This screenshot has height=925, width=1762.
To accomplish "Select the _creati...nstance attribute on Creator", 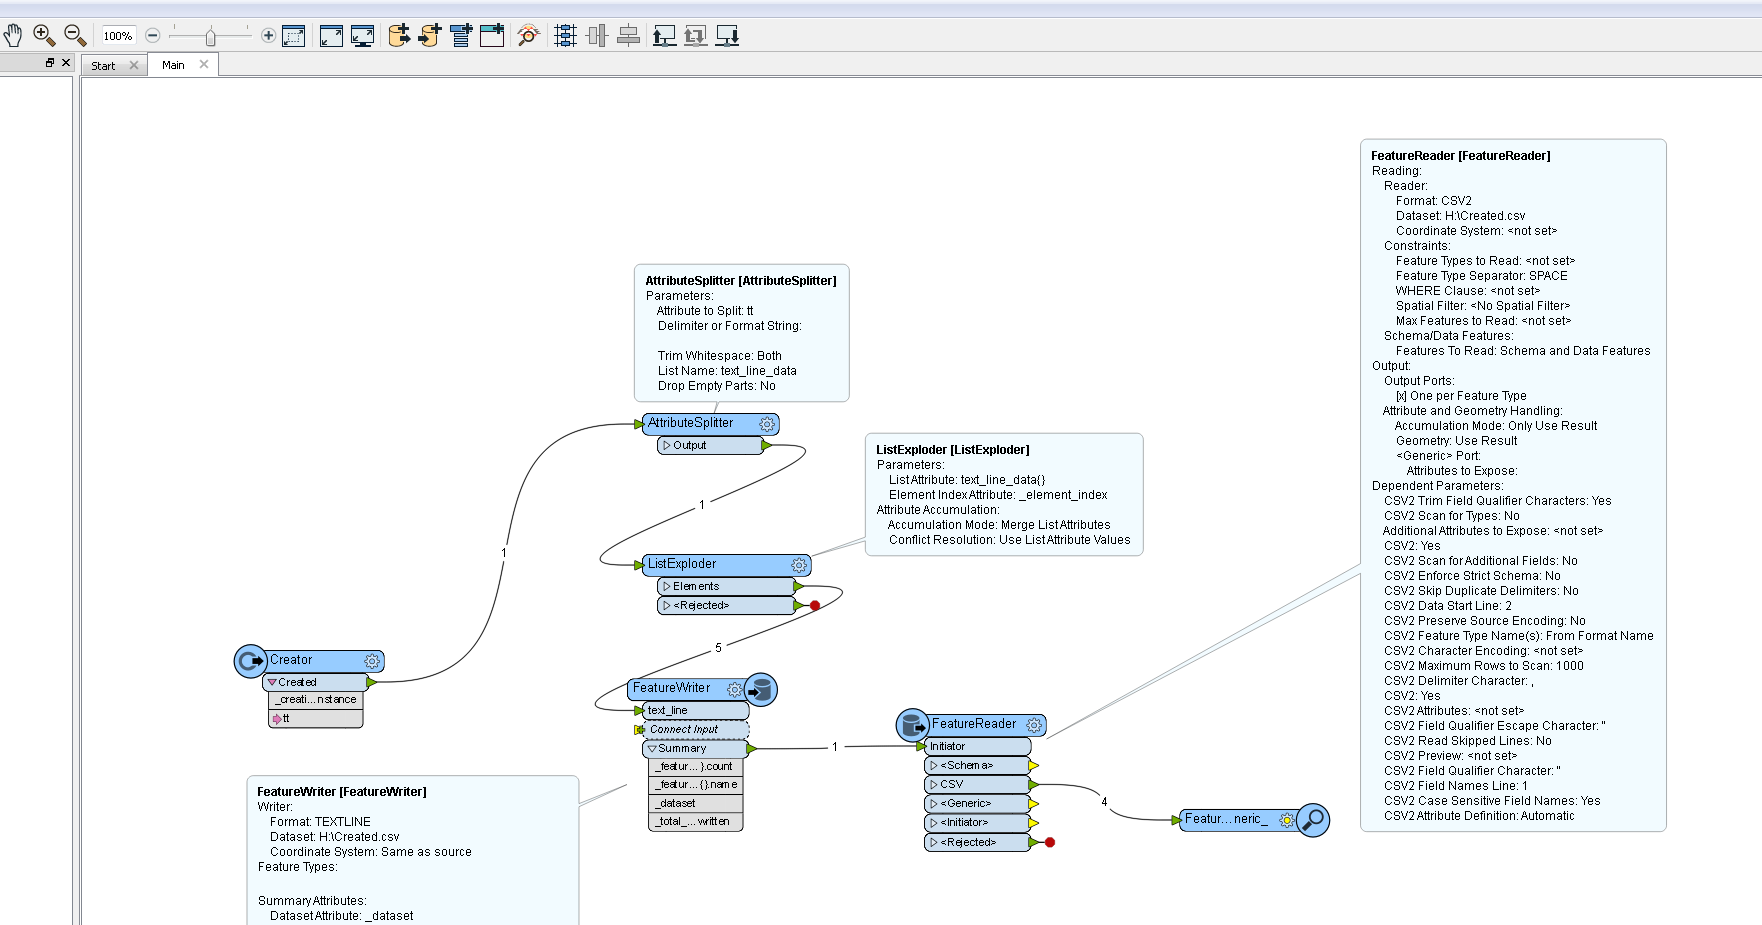I will point(315,700).
